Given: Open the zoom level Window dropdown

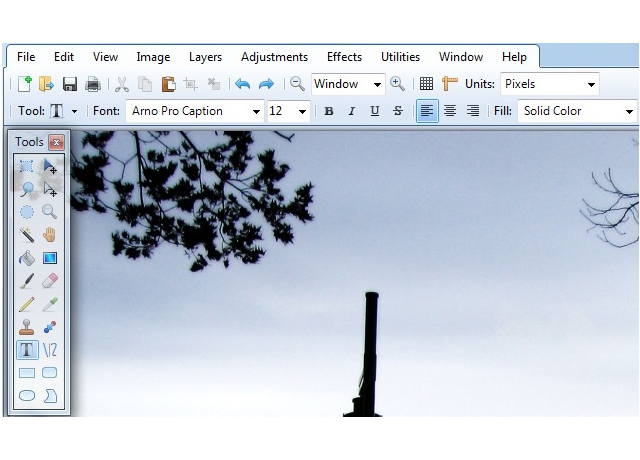Looking at the screenshot, I should [x=348, y=84].
